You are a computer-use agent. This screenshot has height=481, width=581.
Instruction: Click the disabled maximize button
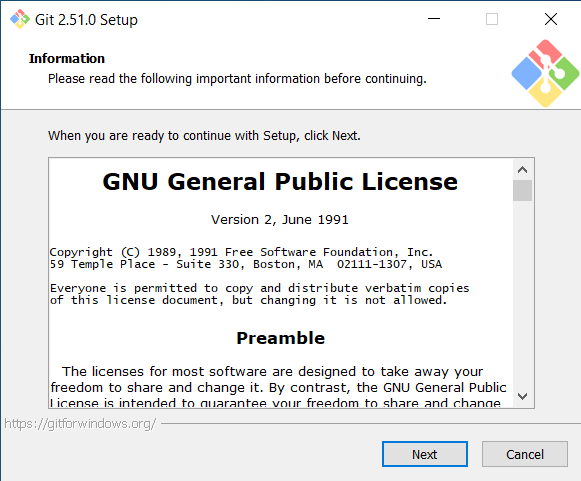[492, 19]
